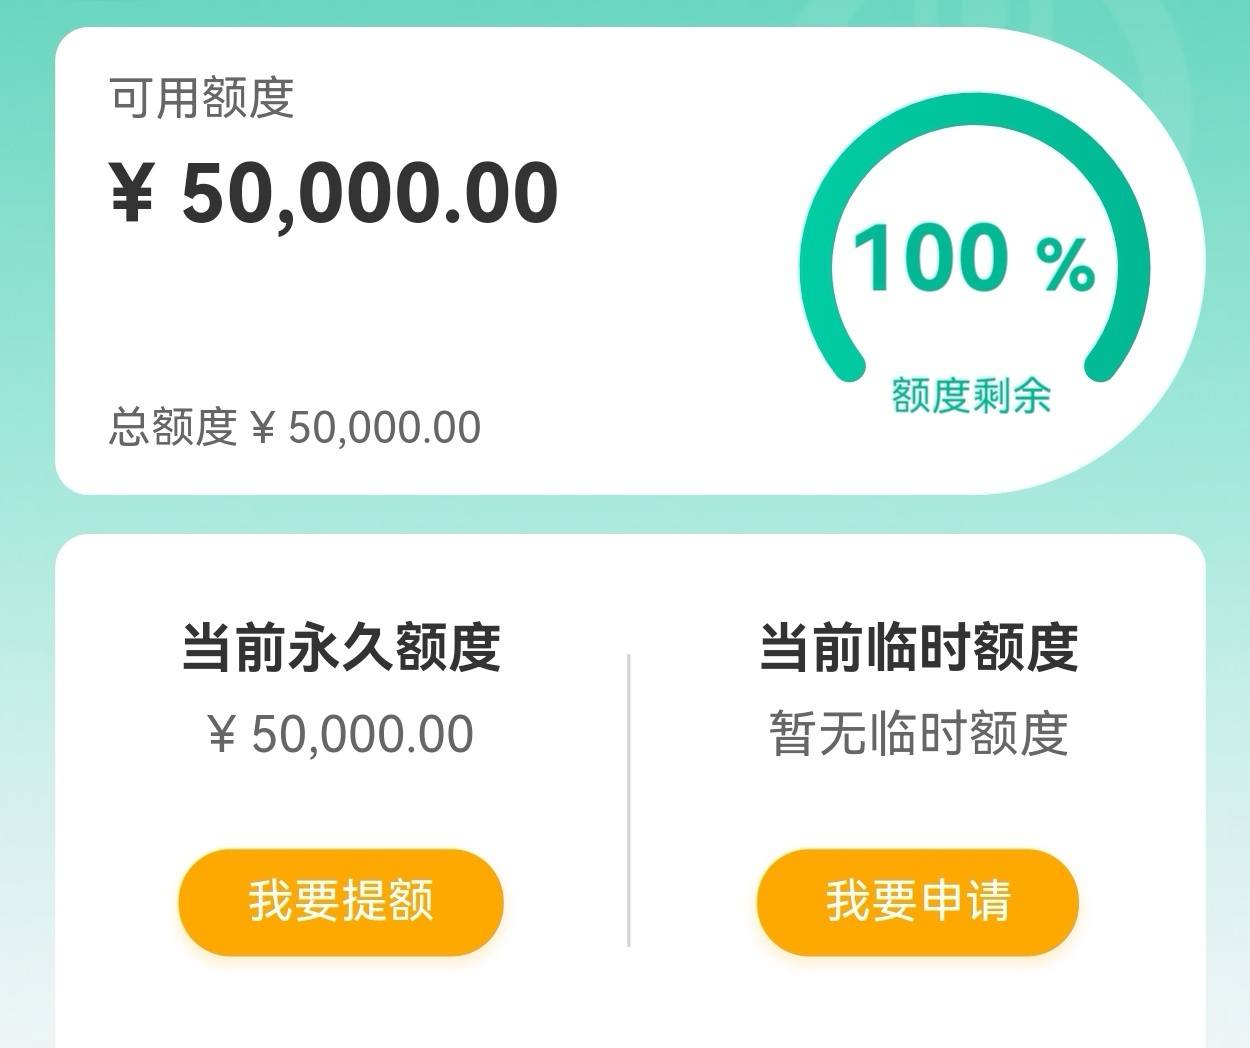Tap the ¥ 50,000.00 available amount
The image size is (1250, 1048).
(334, 193)
